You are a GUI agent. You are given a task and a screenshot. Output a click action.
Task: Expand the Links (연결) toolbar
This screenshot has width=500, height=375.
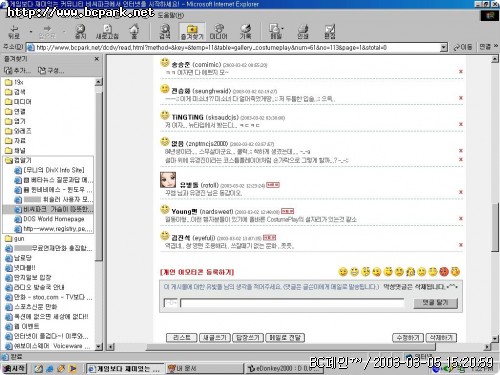coord(488,47)
